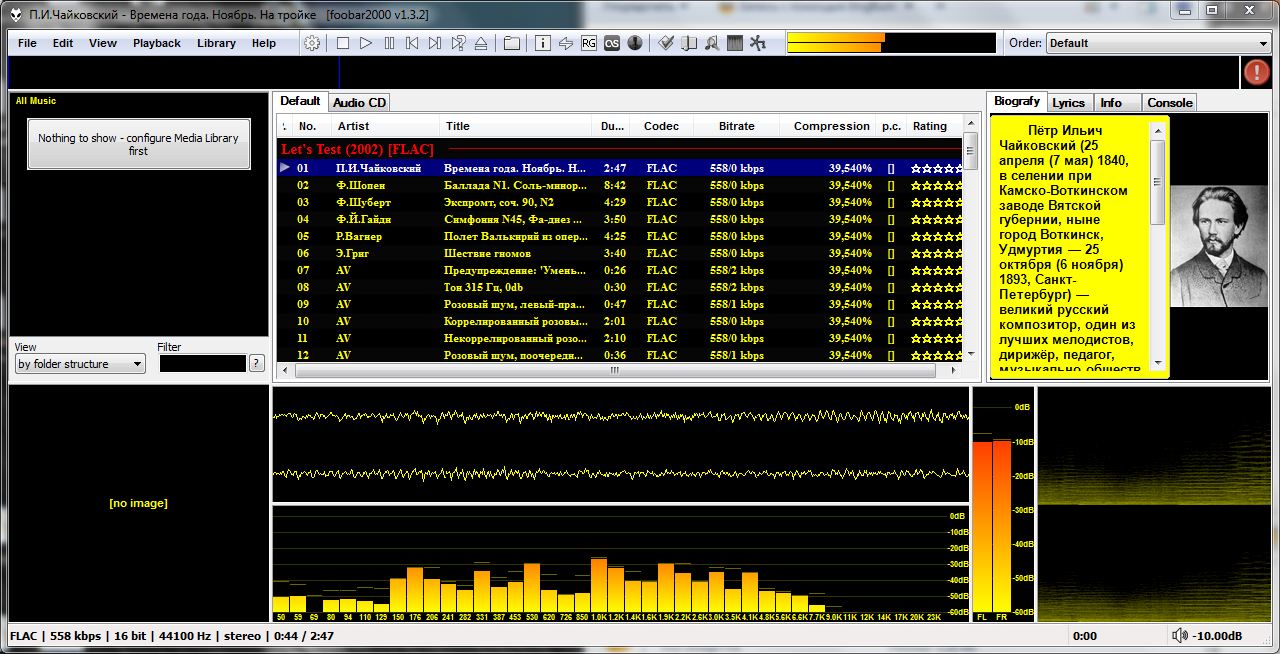The height and width of the screenshot is (654, 1280).
Task: Toggle the Last.fm scrobbling icon
Action: tap(611, 43)
